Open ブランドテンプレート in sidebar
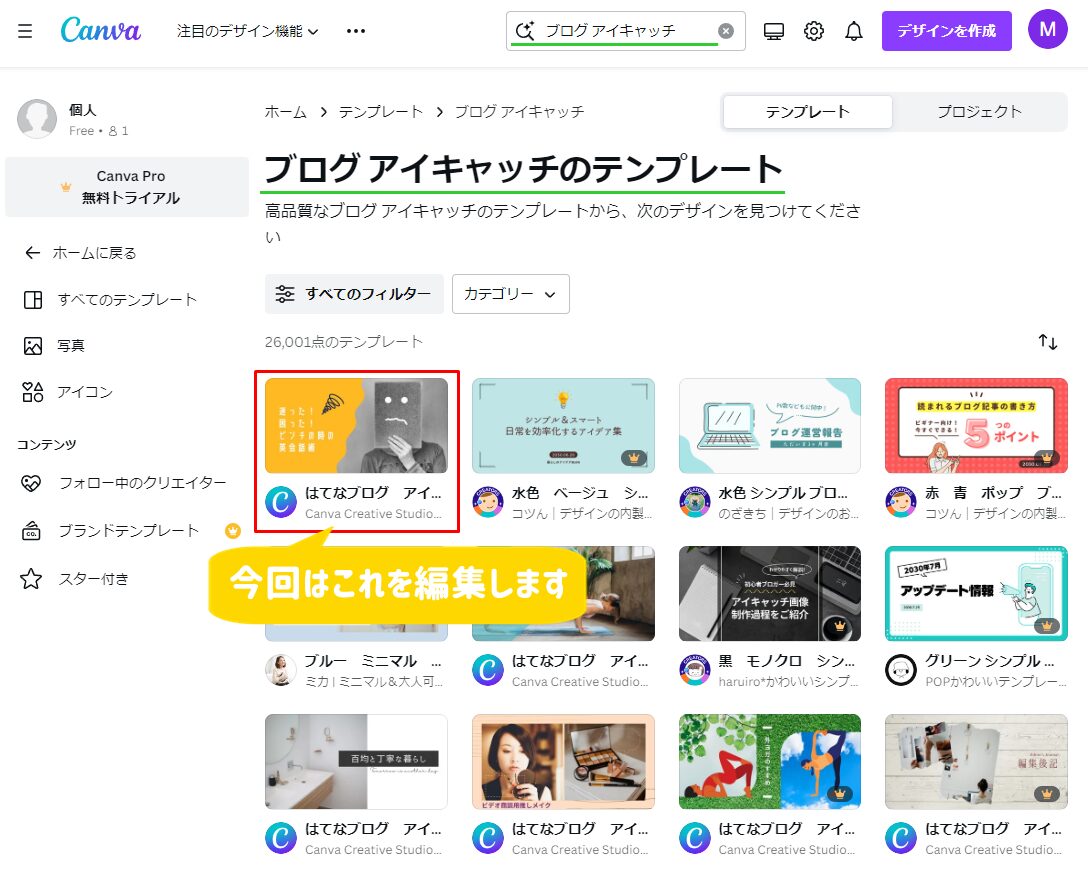1088x877 pixels. click(x=111, y=531)
